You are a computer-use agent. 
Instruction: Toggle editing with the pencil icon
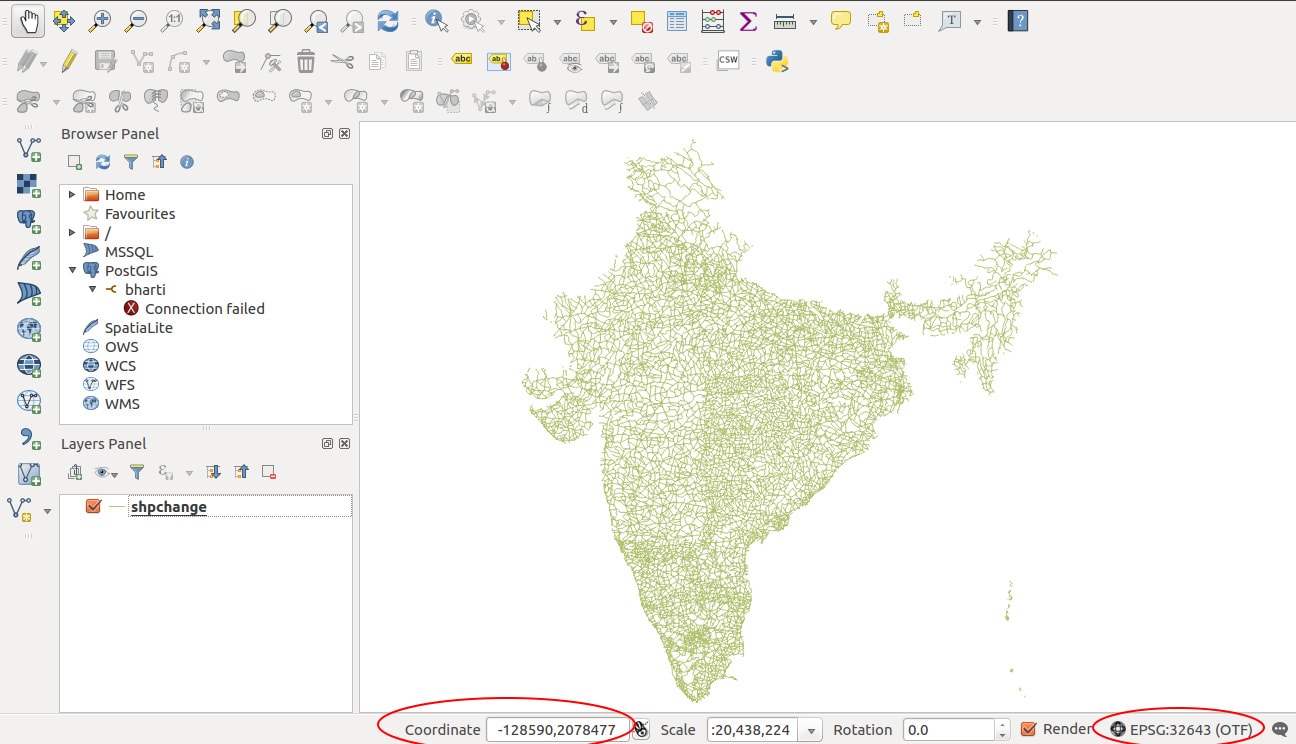[68, 60]
